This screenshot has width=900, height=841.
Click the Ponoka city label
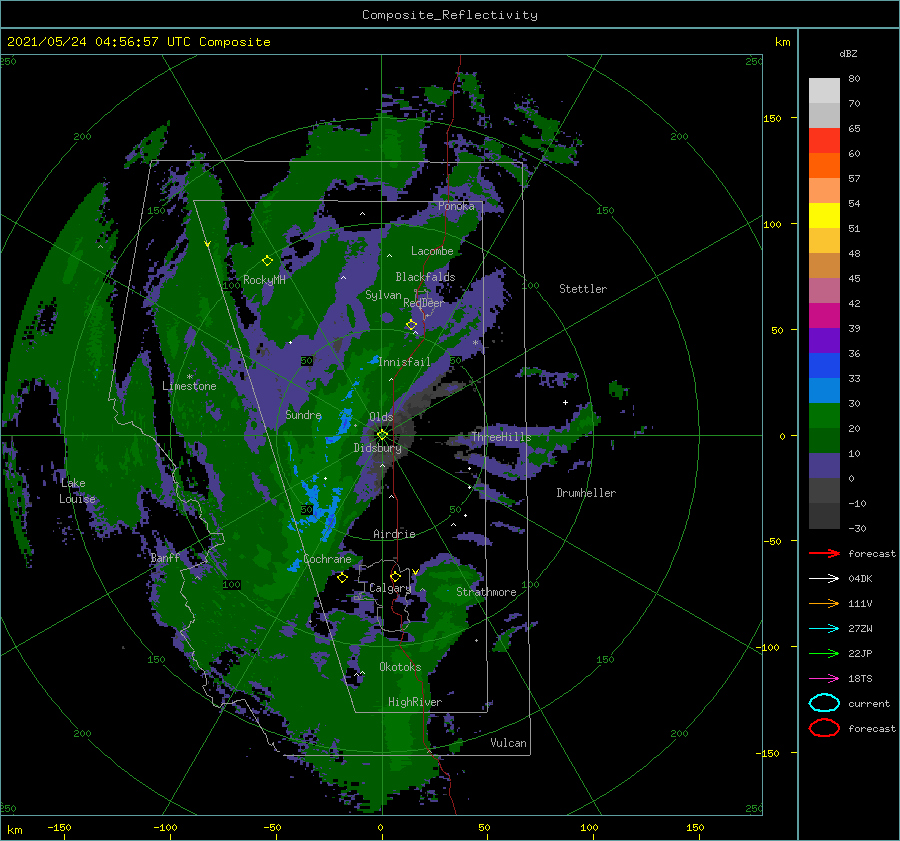(x=456, y=206)
